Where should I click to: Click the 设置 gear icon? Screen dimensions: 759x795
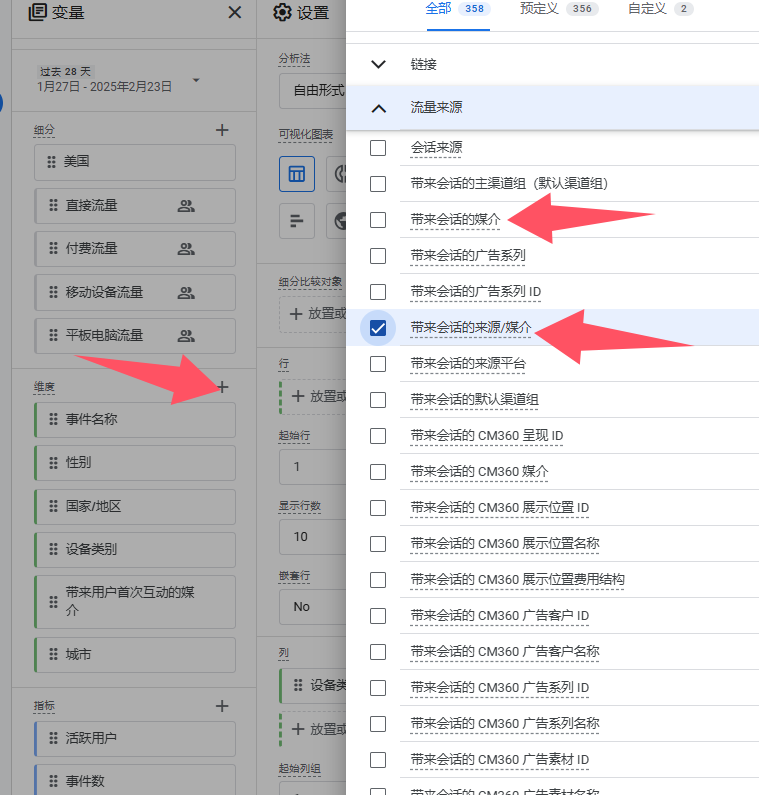pyautogui.click(x=282, y=12)
